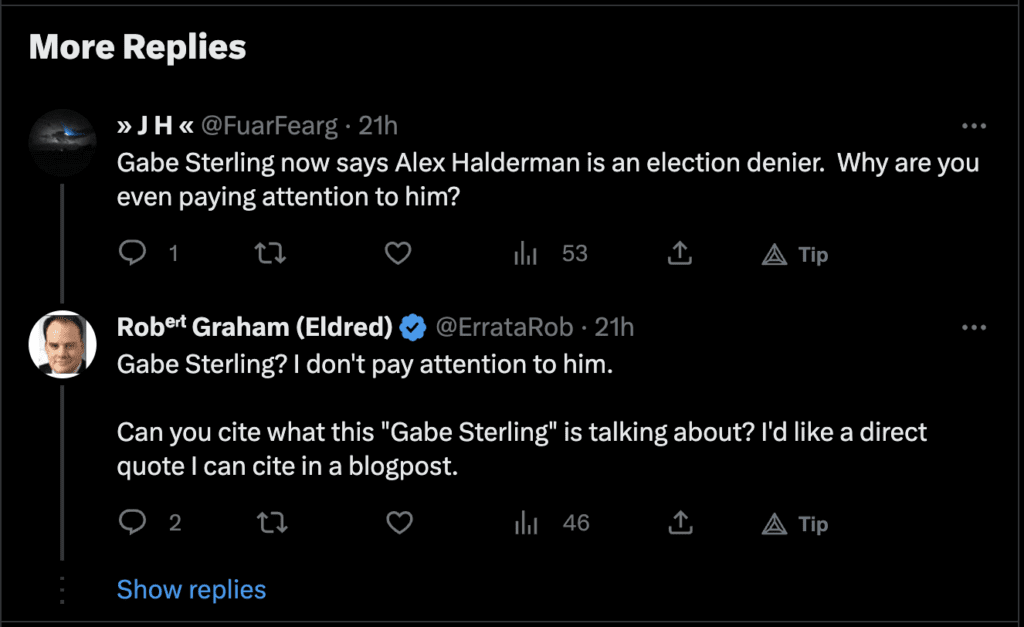Reply to the JH tweet
Viewport: 1024px width, 627px height.
click(133, 253)
